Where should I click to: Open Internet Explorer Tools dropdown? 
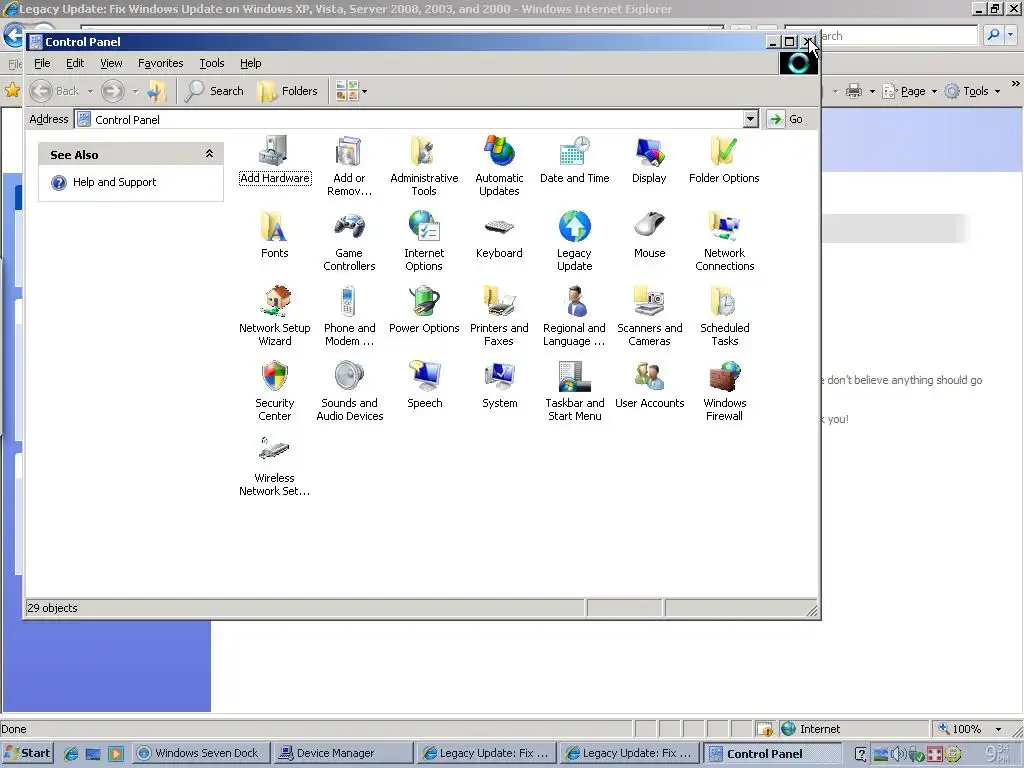[973, 91]
